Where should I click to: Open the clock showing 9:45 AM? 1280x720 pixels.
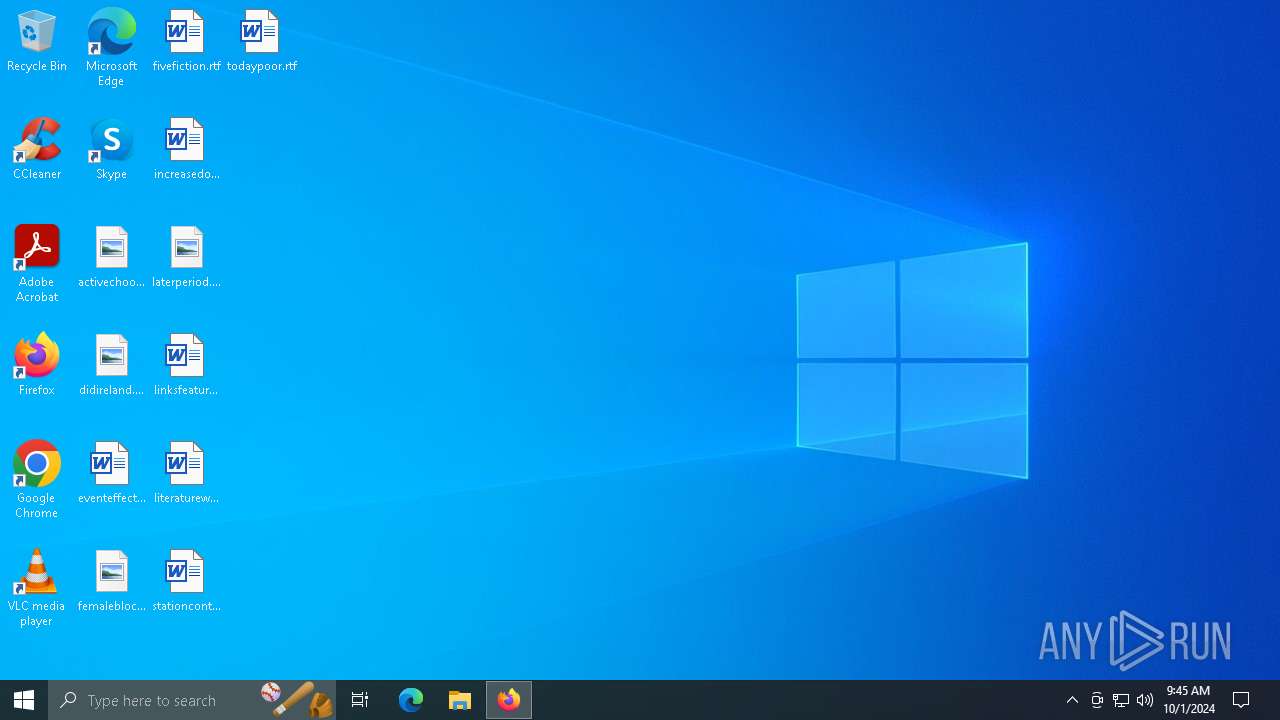click(1189, 700)
